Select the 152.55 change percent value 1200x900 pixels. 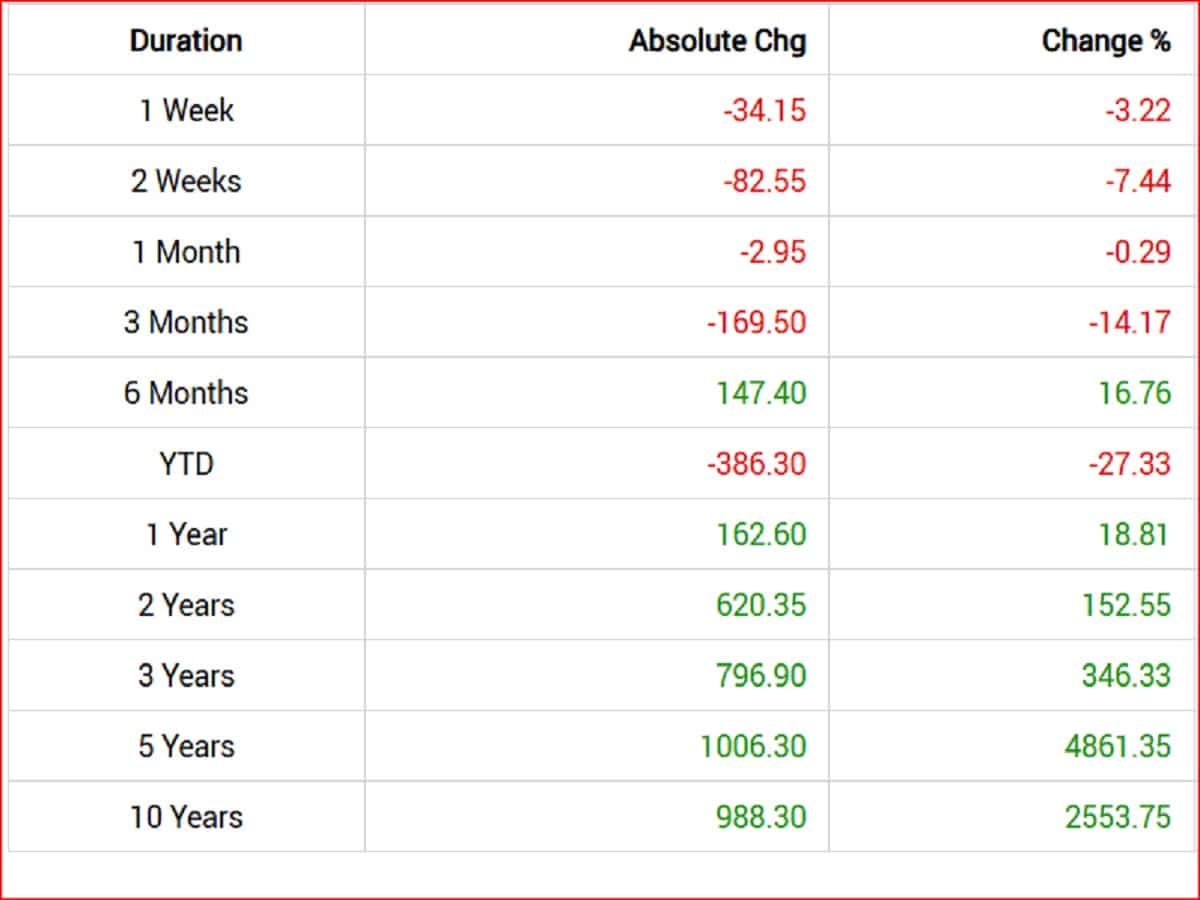coord(1126,605)
